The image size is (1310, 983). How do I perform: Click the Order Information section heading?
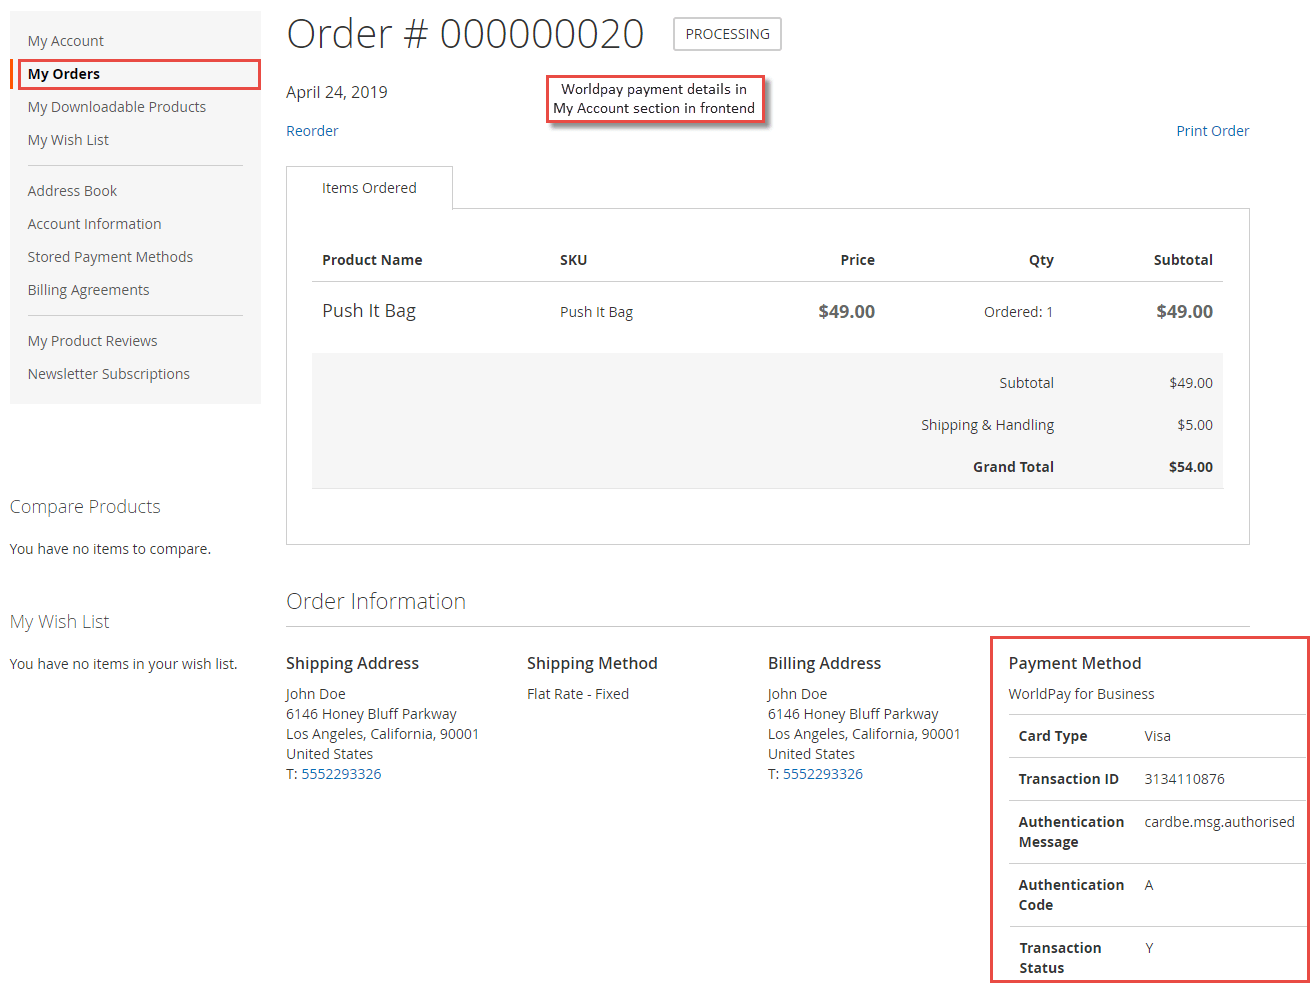pos(376,601)
